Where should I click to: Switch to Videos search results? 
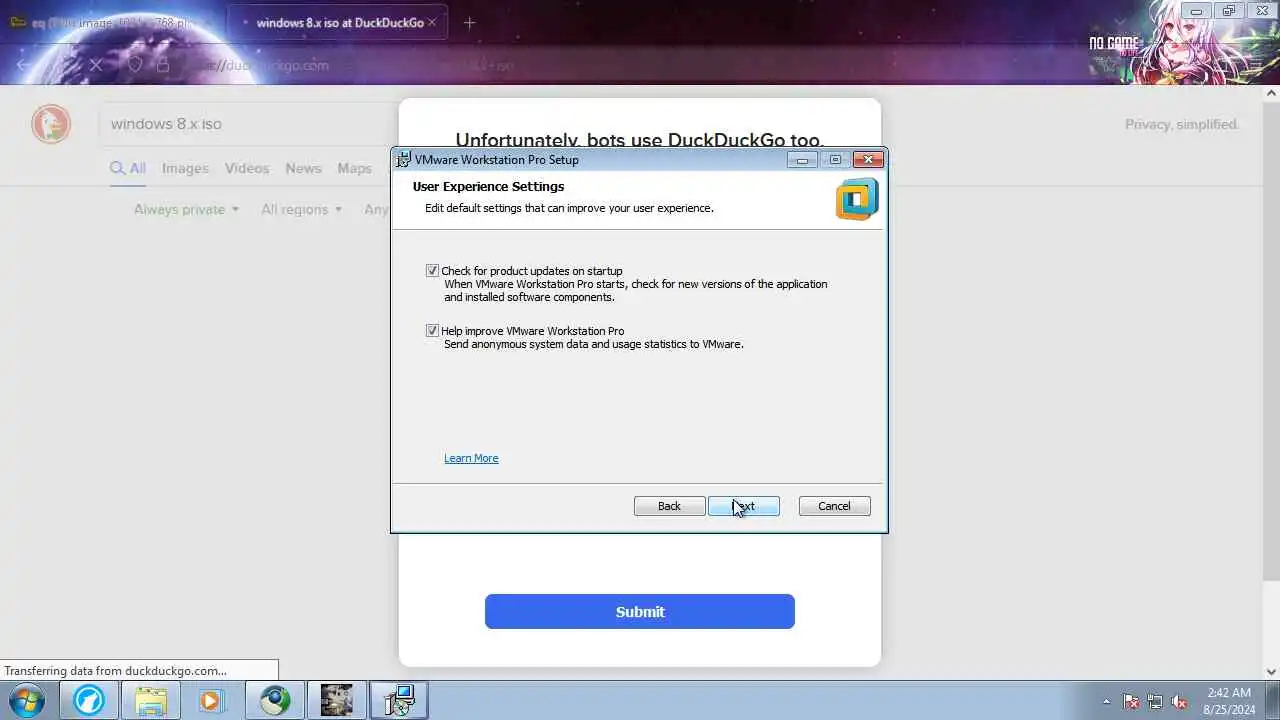pos(247,168)
